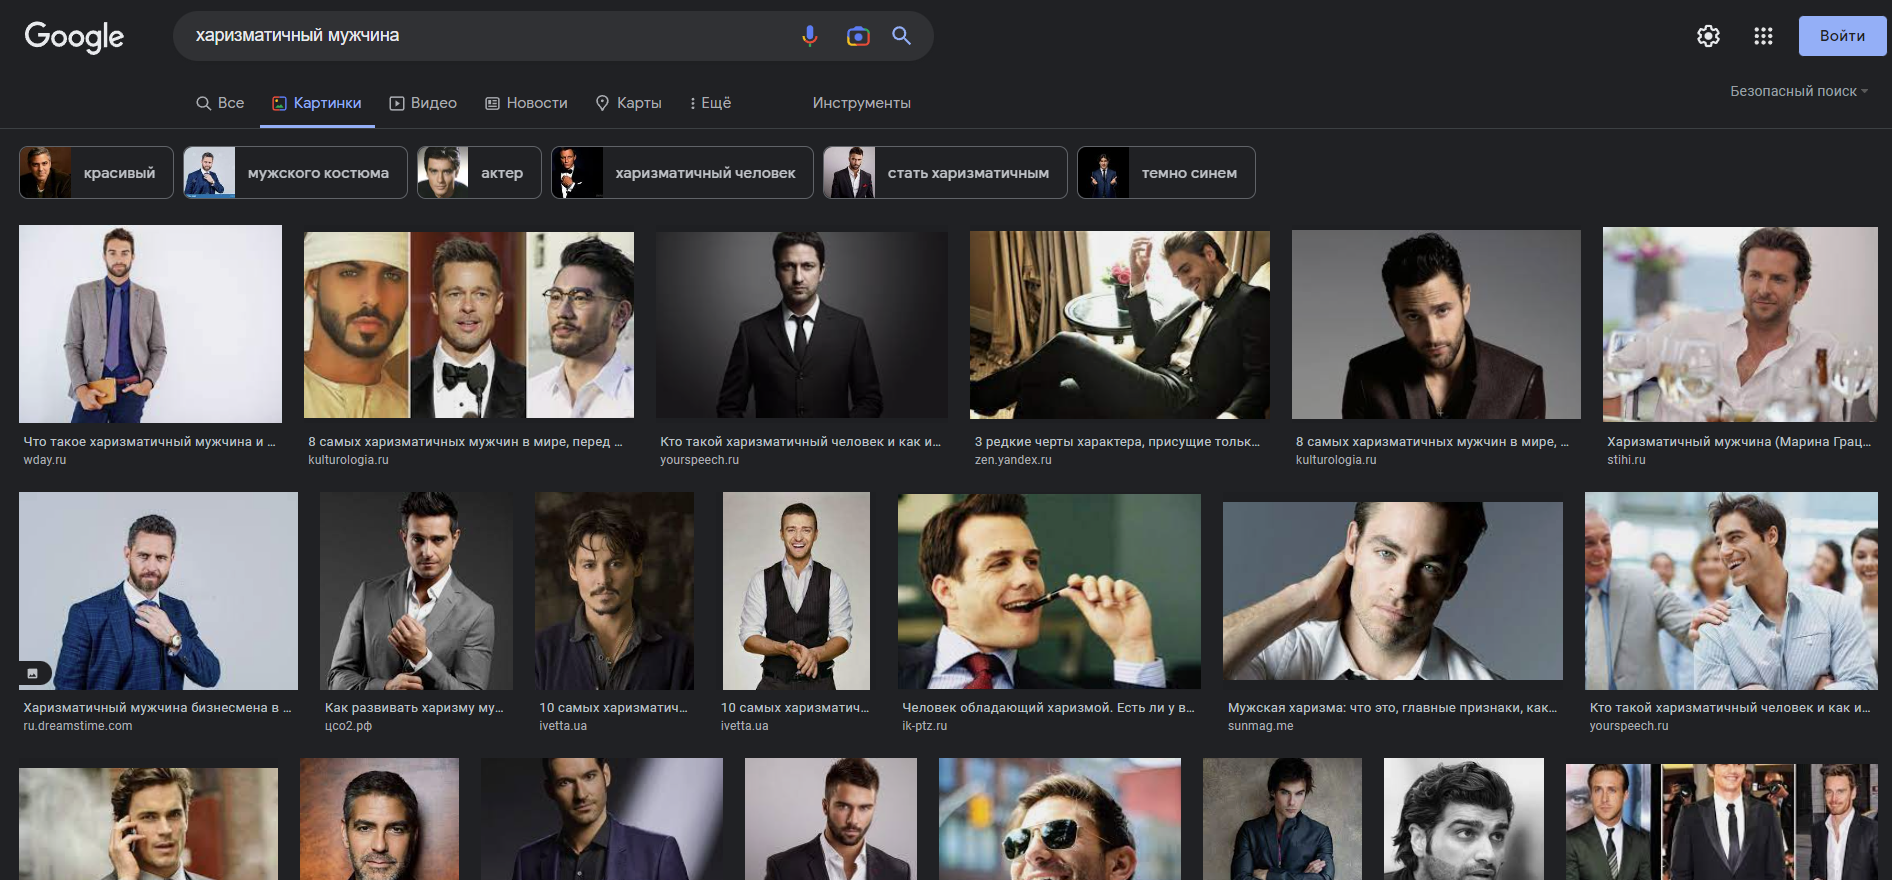This screenshot has height=880, width=1892.
Task: Click 'Харизматичный мужчина (Марина Грац' caption
Action: pos(1739,441)
